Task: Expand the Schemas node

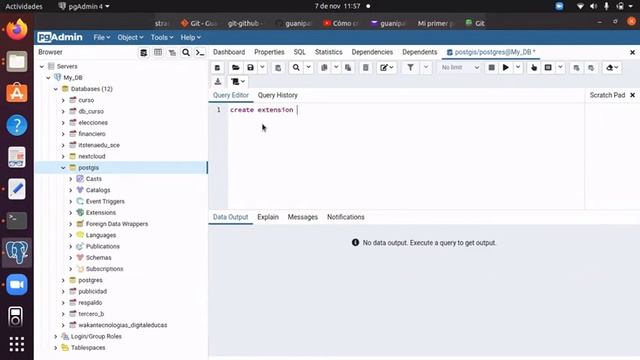Action: pos(71,258)
